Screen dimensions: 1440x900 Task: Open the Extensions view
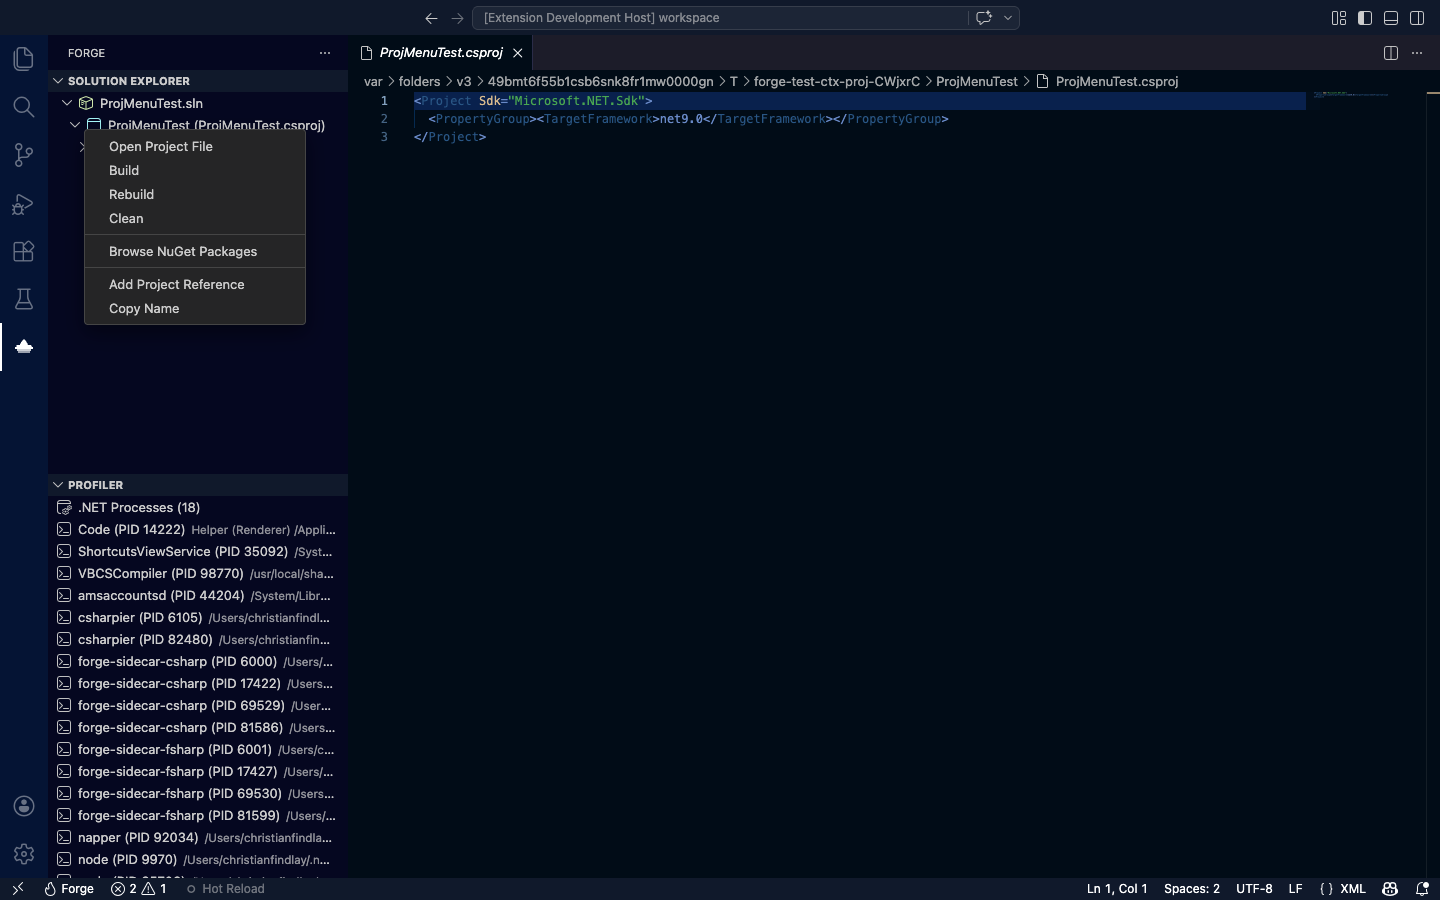(24, 251)
